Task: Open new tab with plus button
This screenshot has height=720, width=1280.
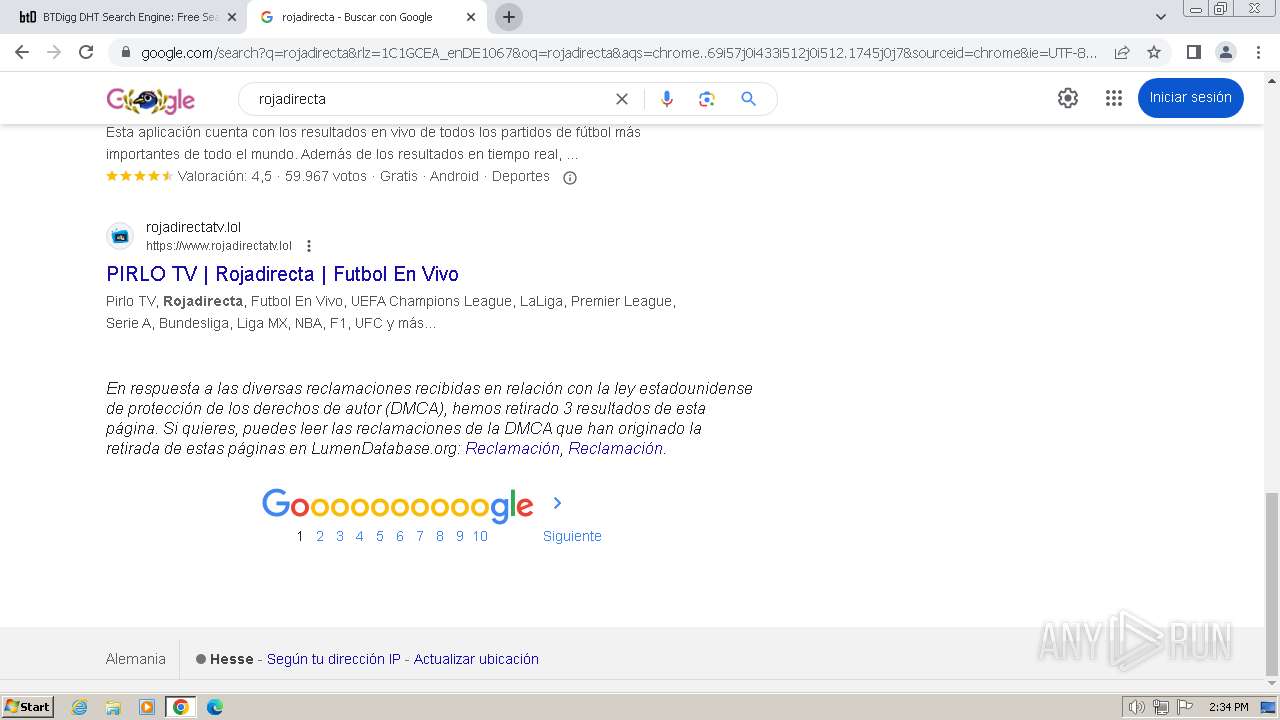Action: coord(509,17)
